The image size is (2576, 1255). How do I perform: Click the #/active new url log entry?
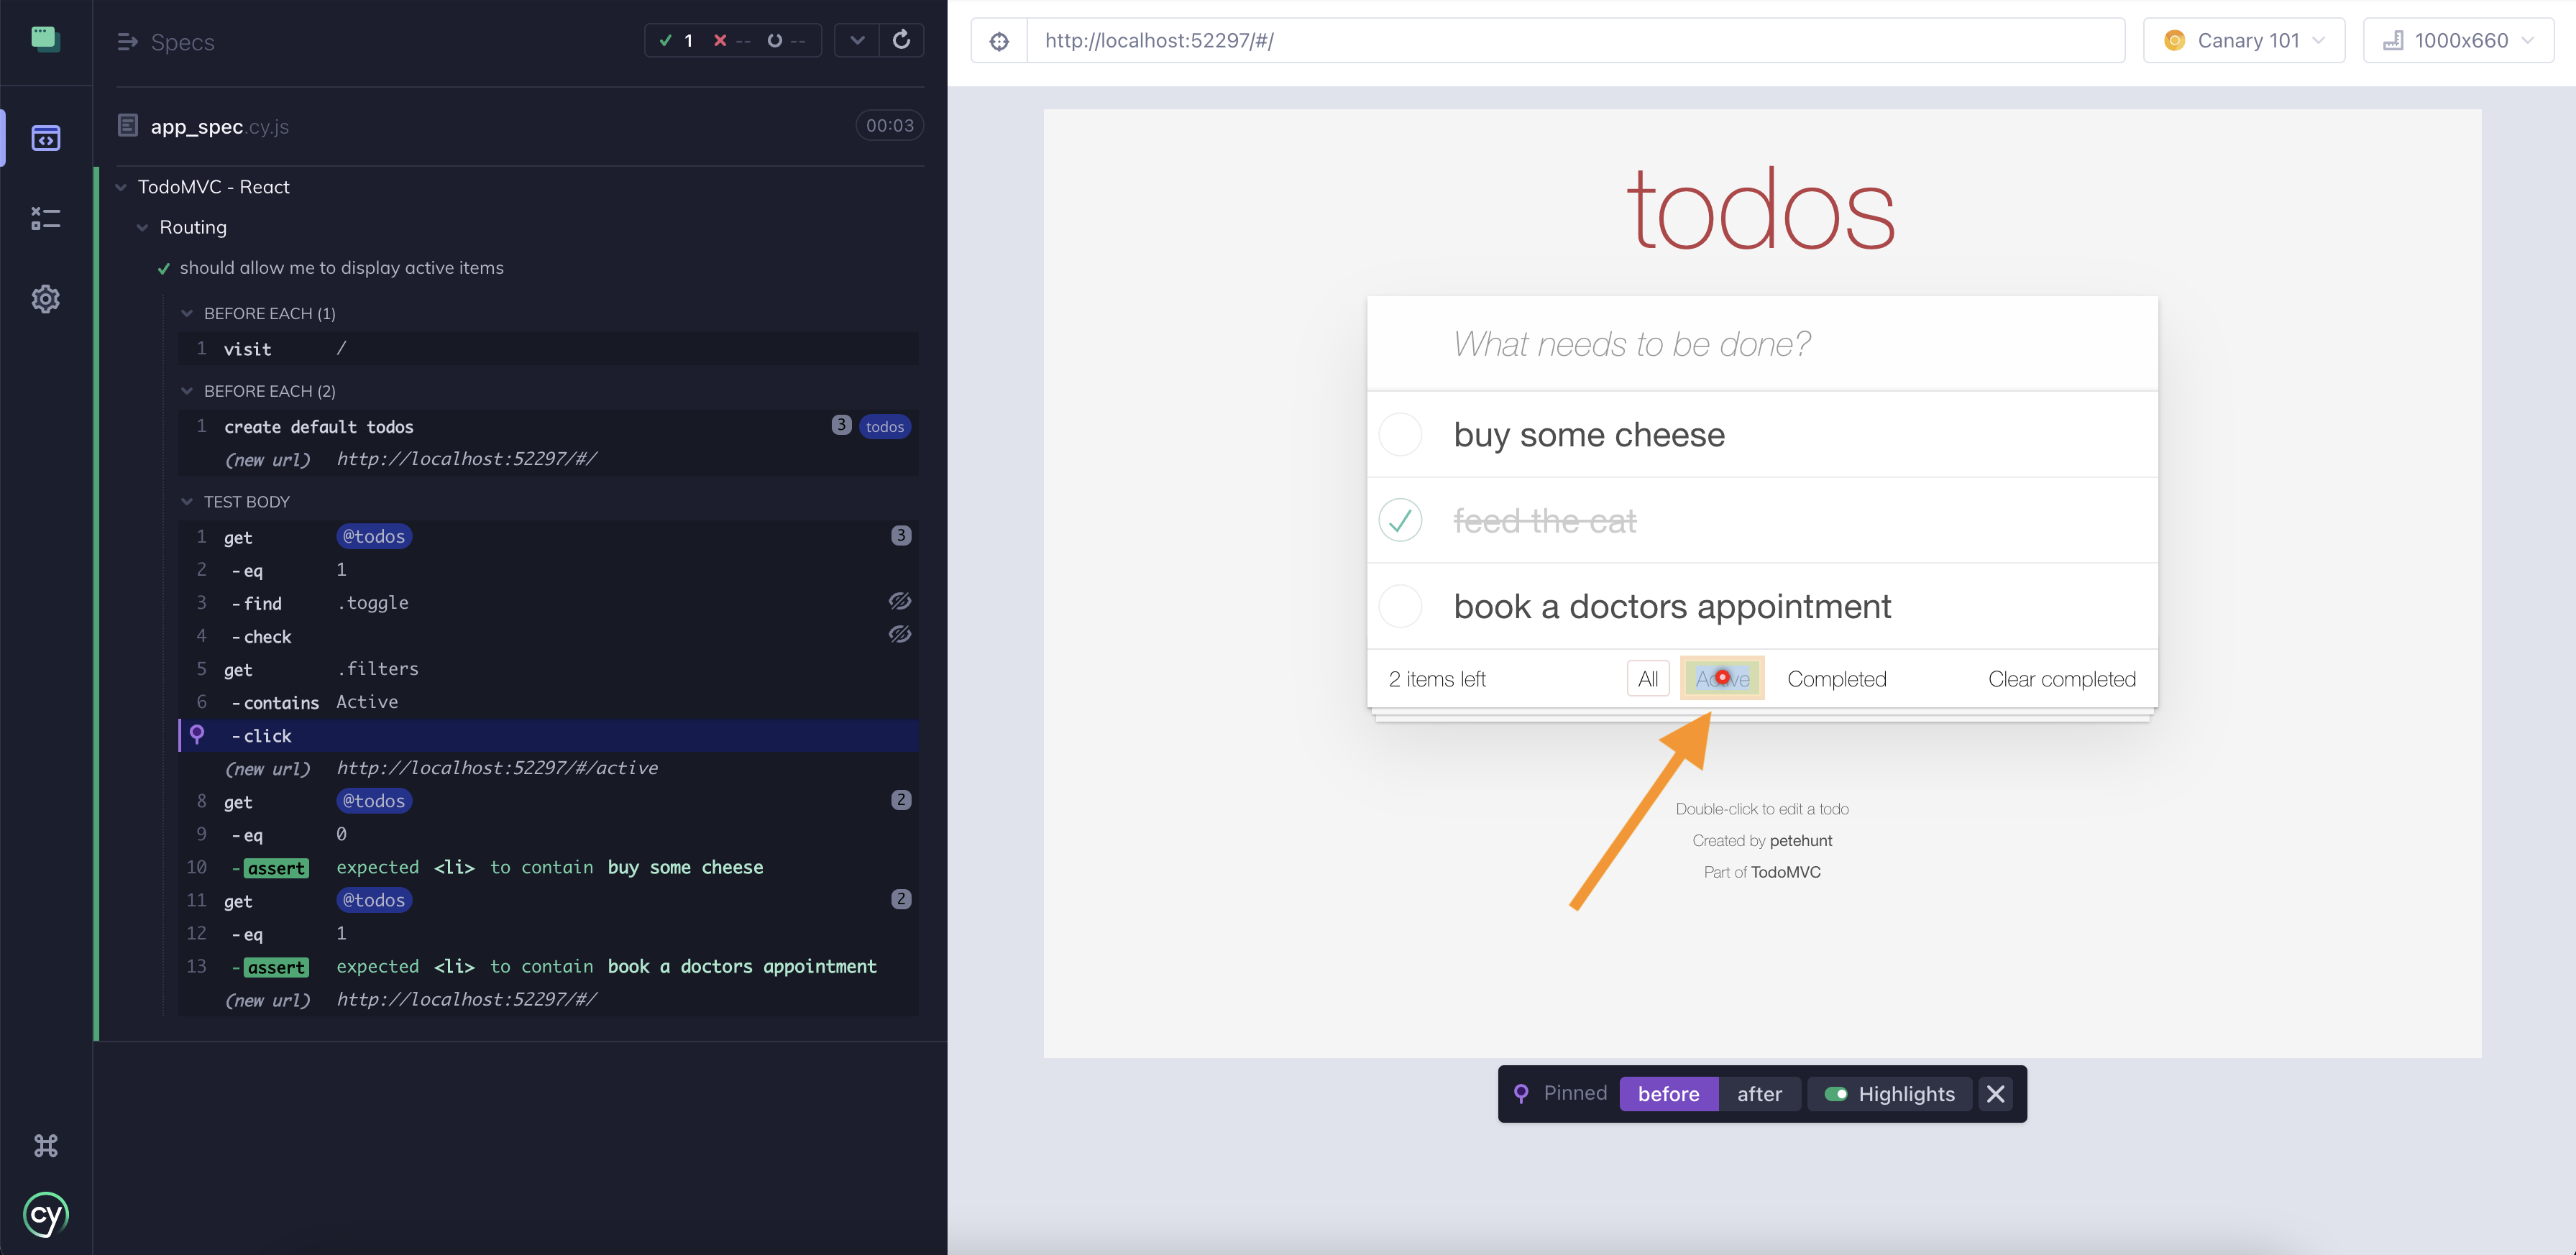point(548,767)
